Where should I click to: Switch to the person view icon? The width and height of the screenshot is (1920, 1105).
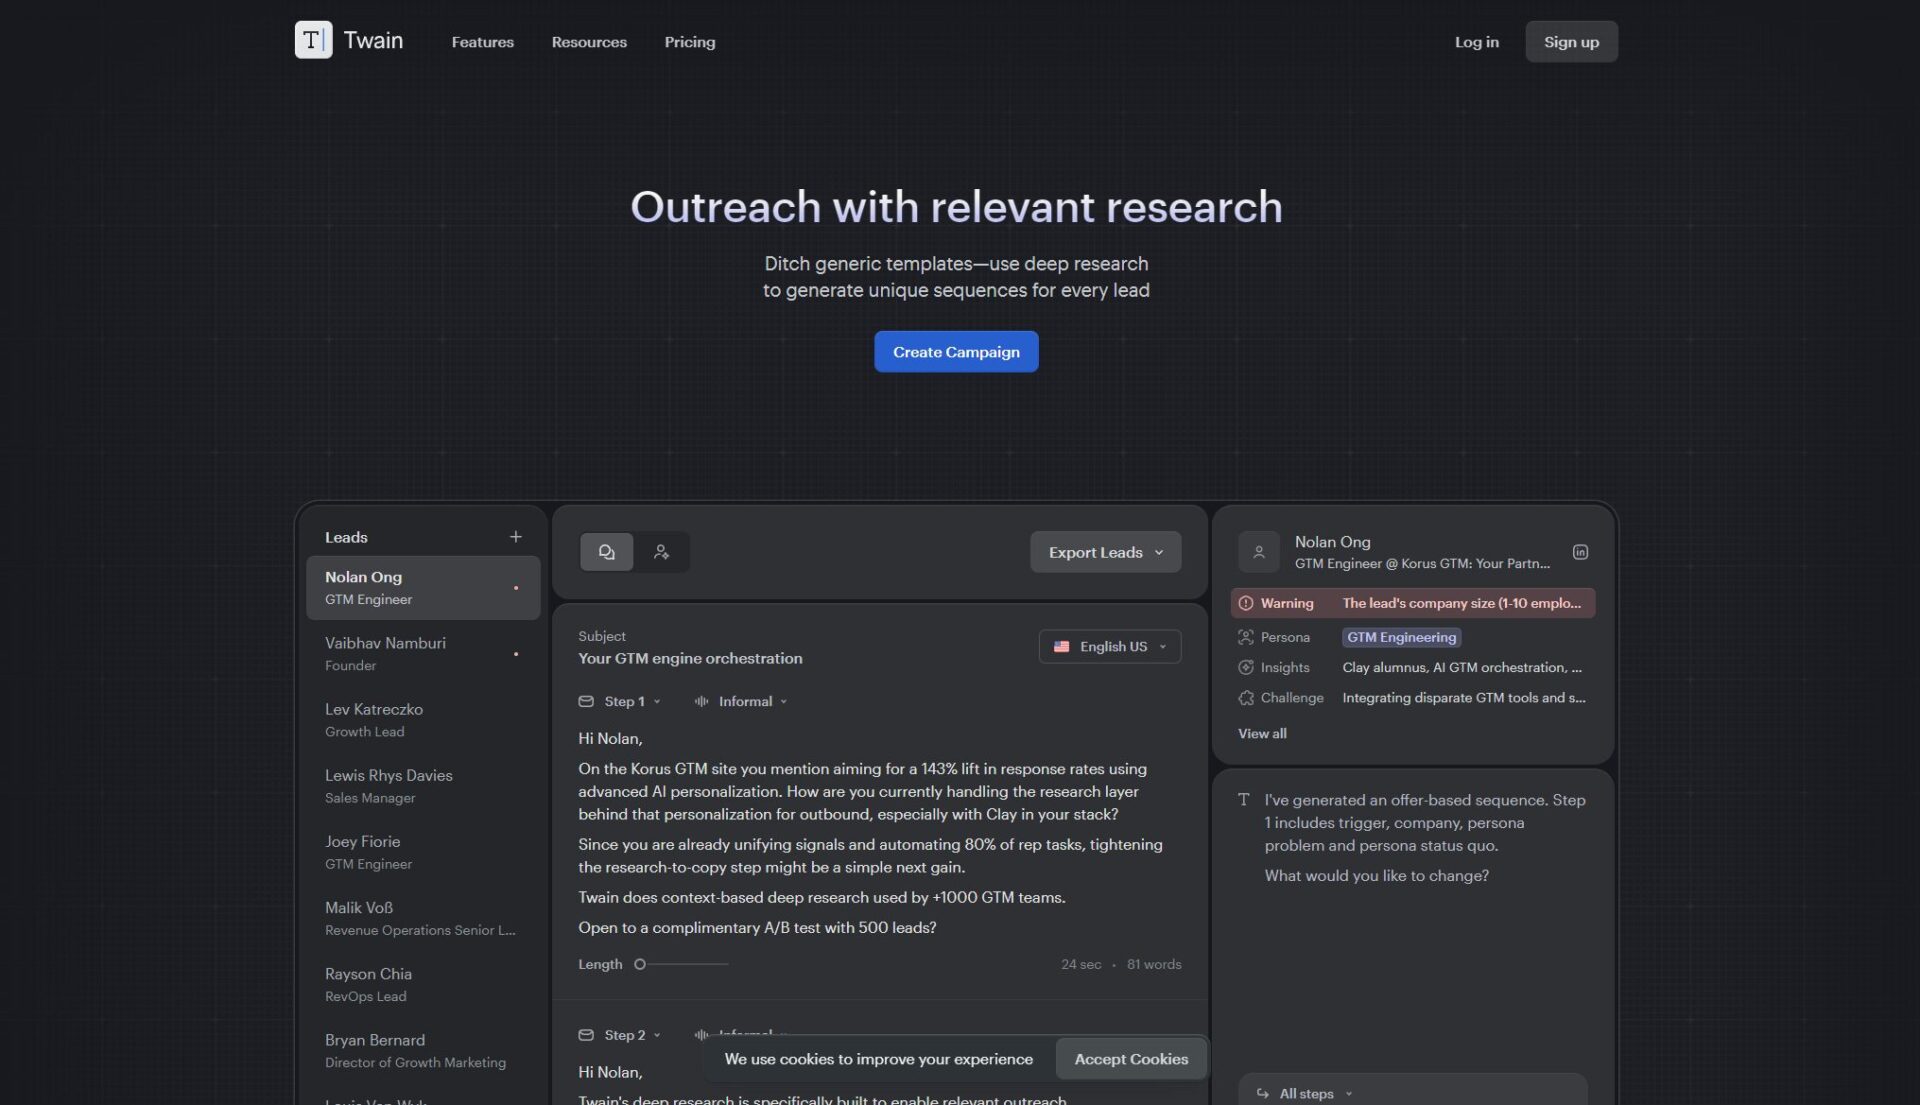click(x=661, y=552)
